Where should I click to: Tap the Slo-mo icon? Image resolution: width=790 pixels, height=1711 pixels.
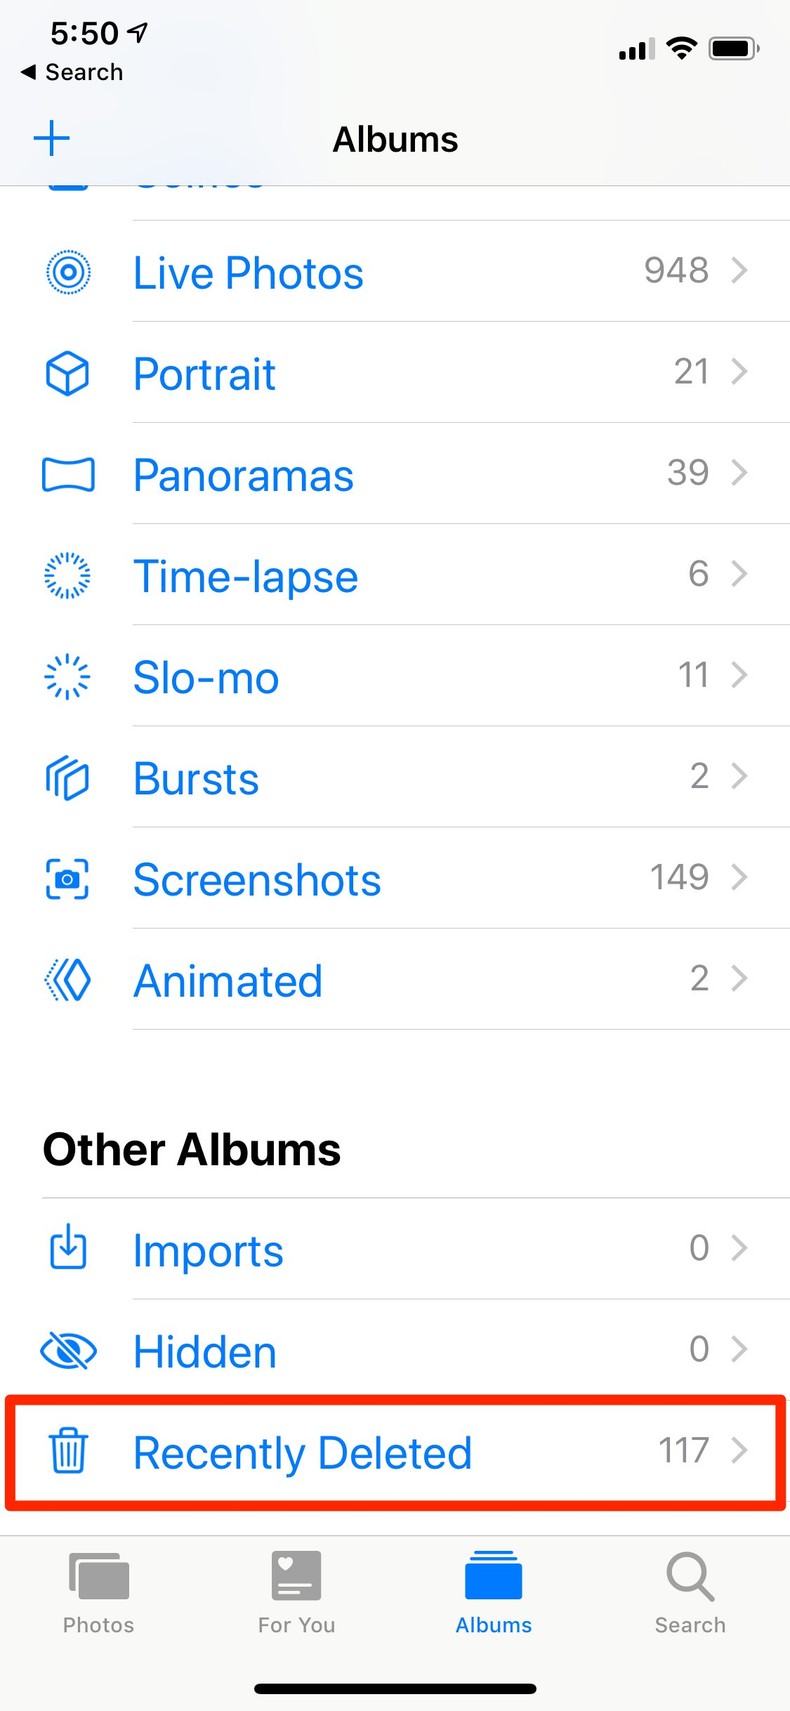pyautogui.click(x=68, y=677)
